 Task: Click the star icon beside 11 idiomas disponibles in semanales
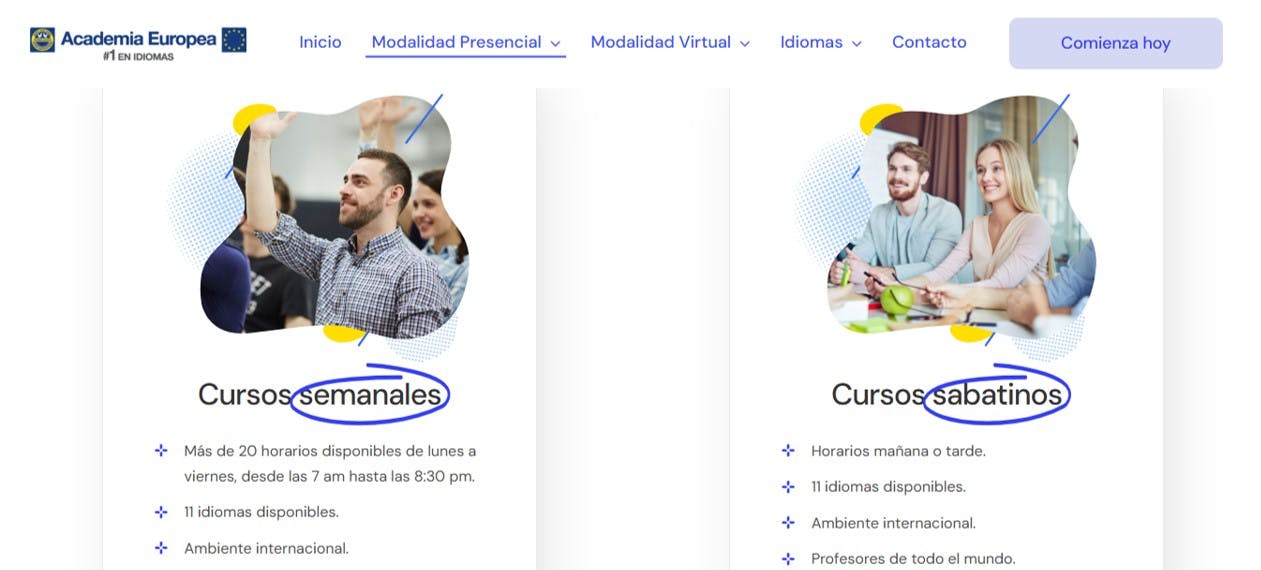(x=161, y=512)
